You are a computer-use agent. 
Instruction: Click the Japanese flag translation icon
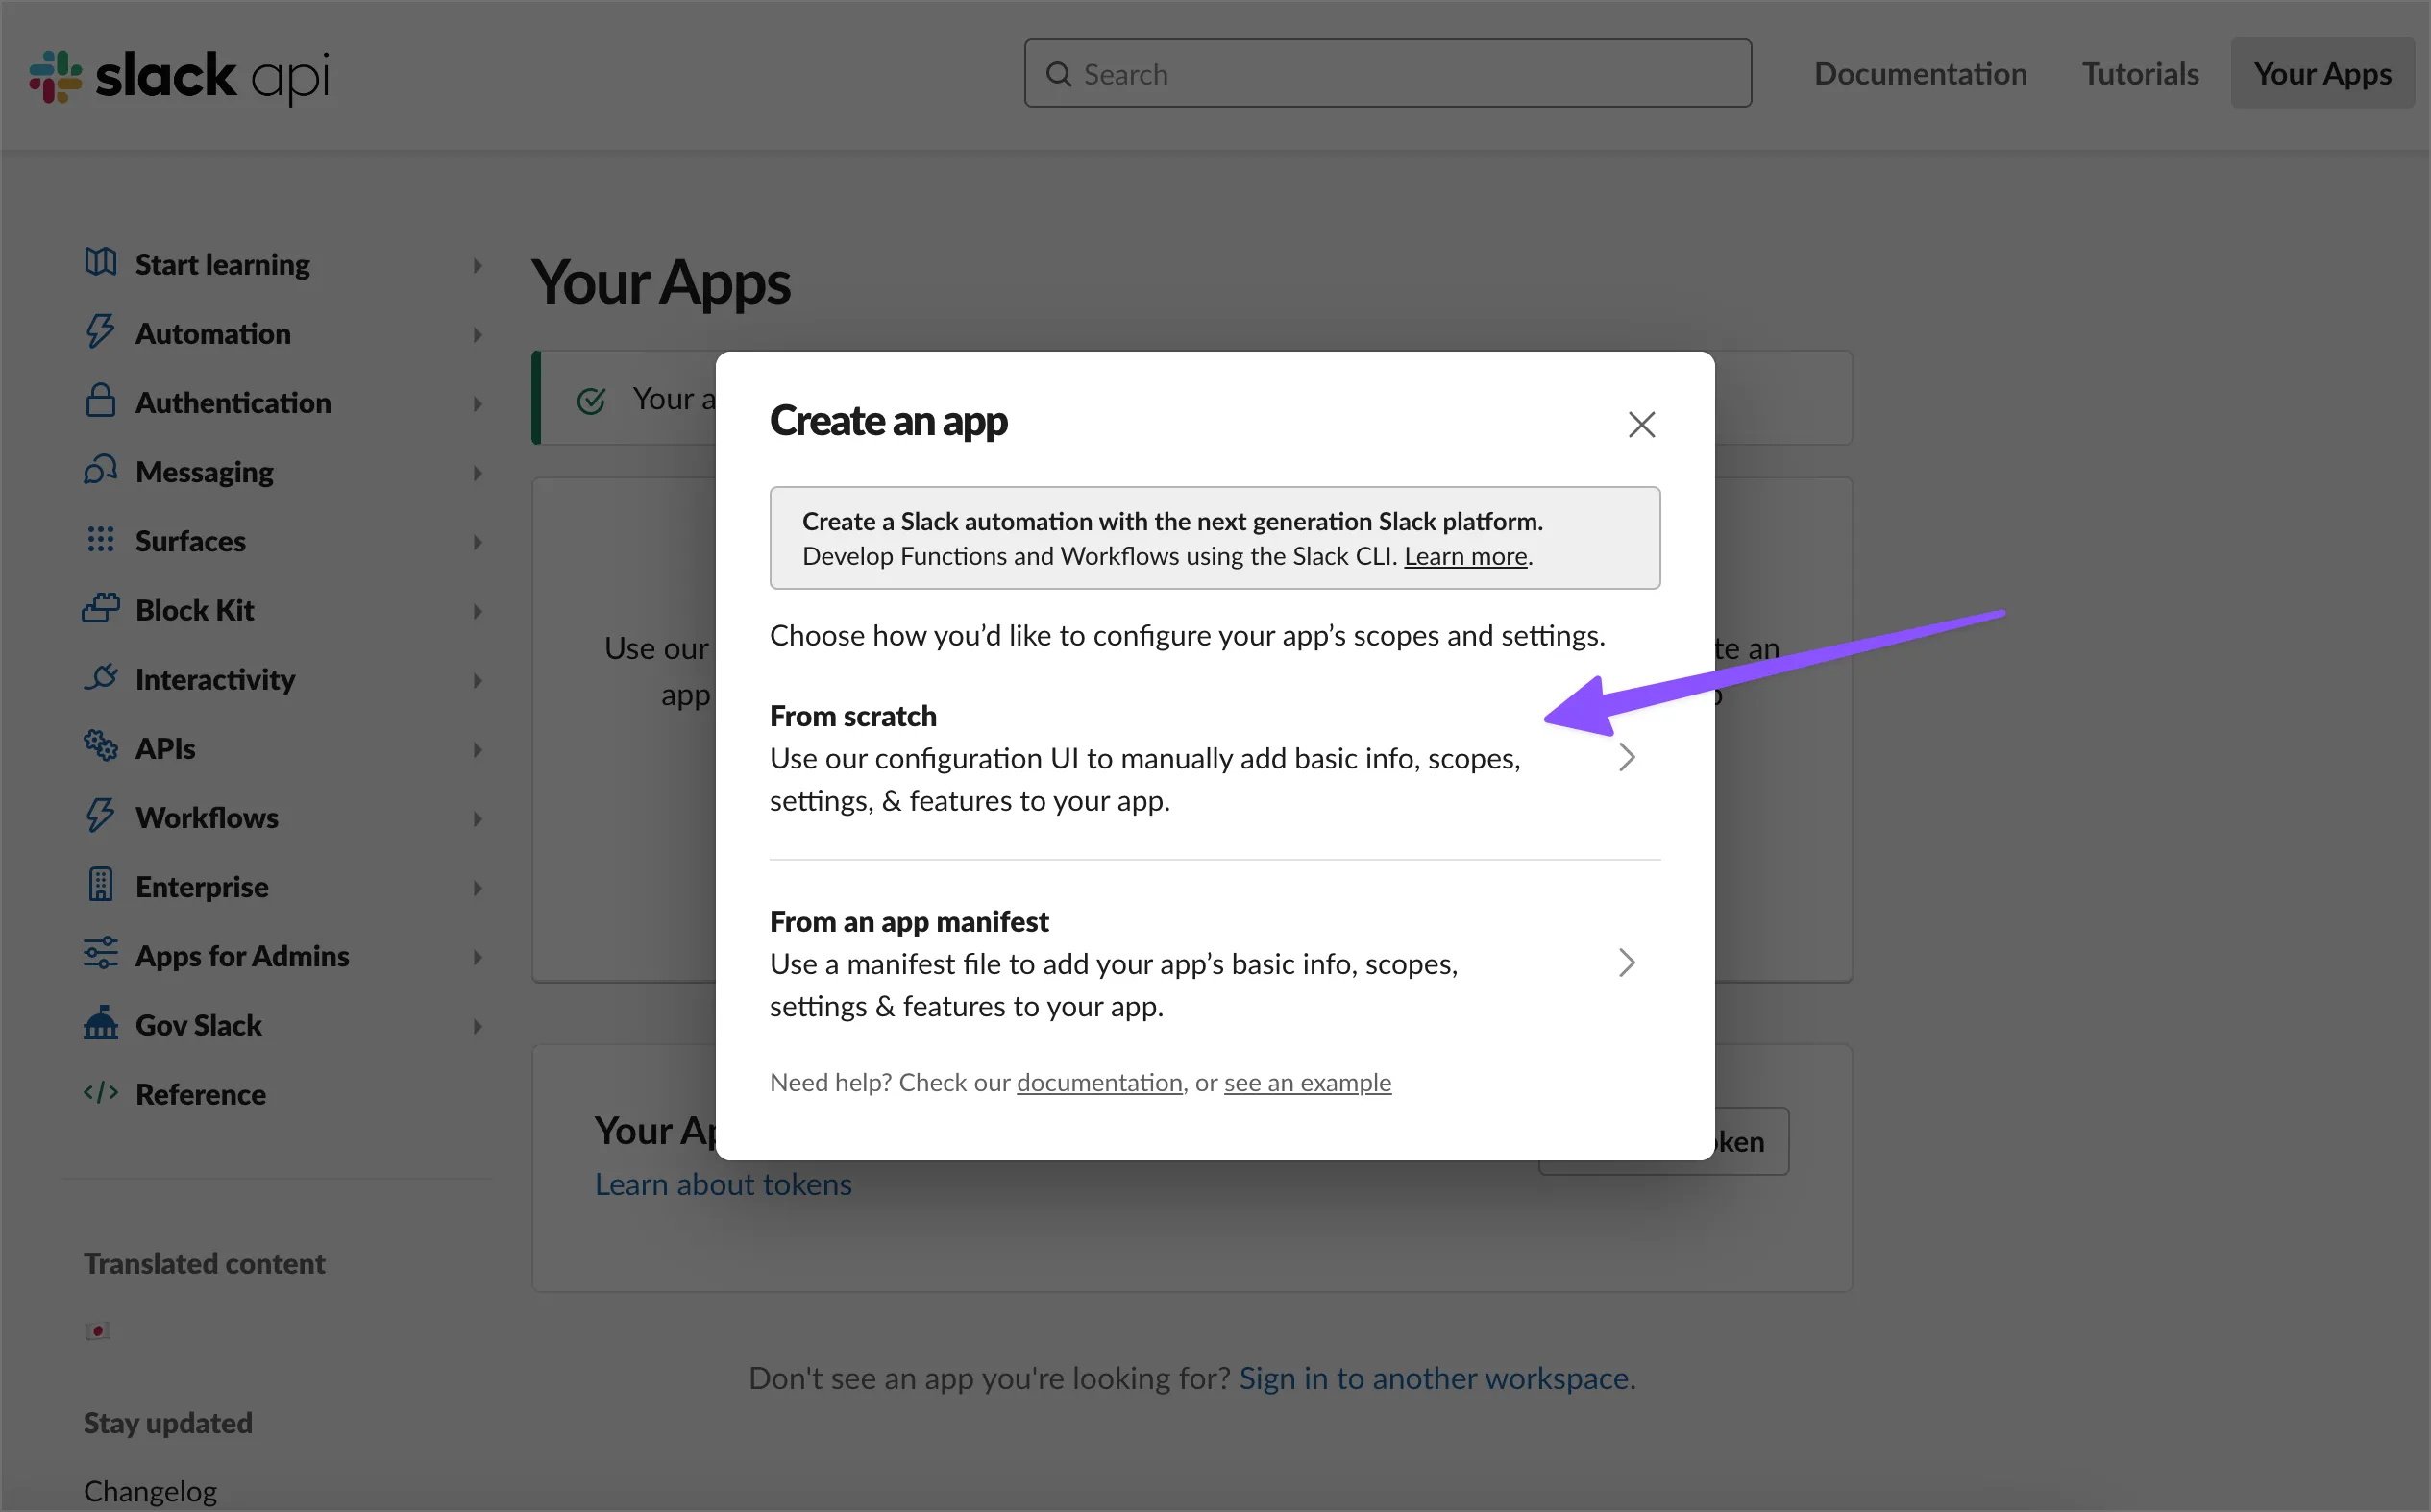coord(97,1330)
